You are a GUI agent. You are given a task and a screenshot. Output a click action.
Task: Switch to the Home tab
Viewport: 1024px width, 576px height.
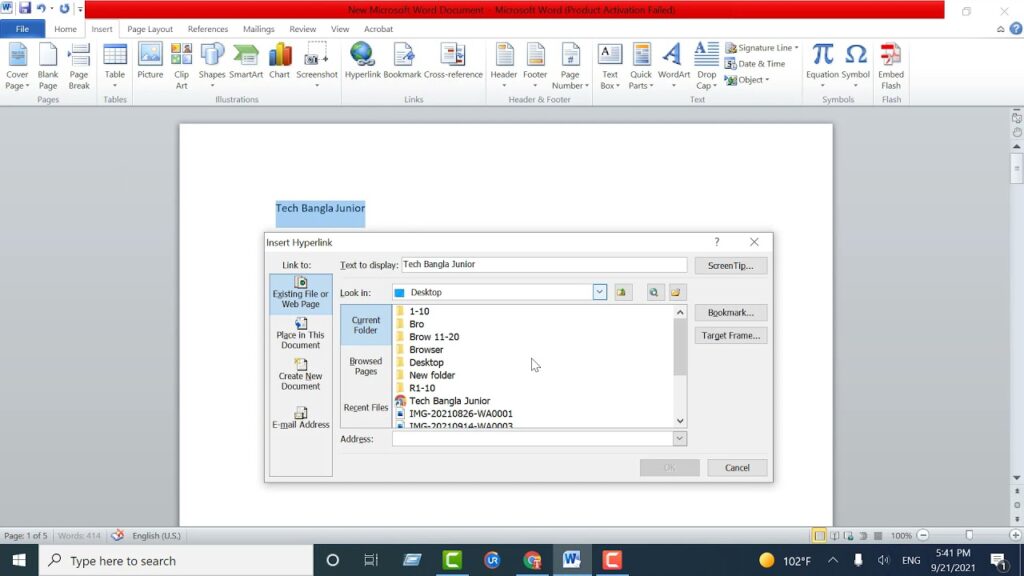tap(65, 29)
